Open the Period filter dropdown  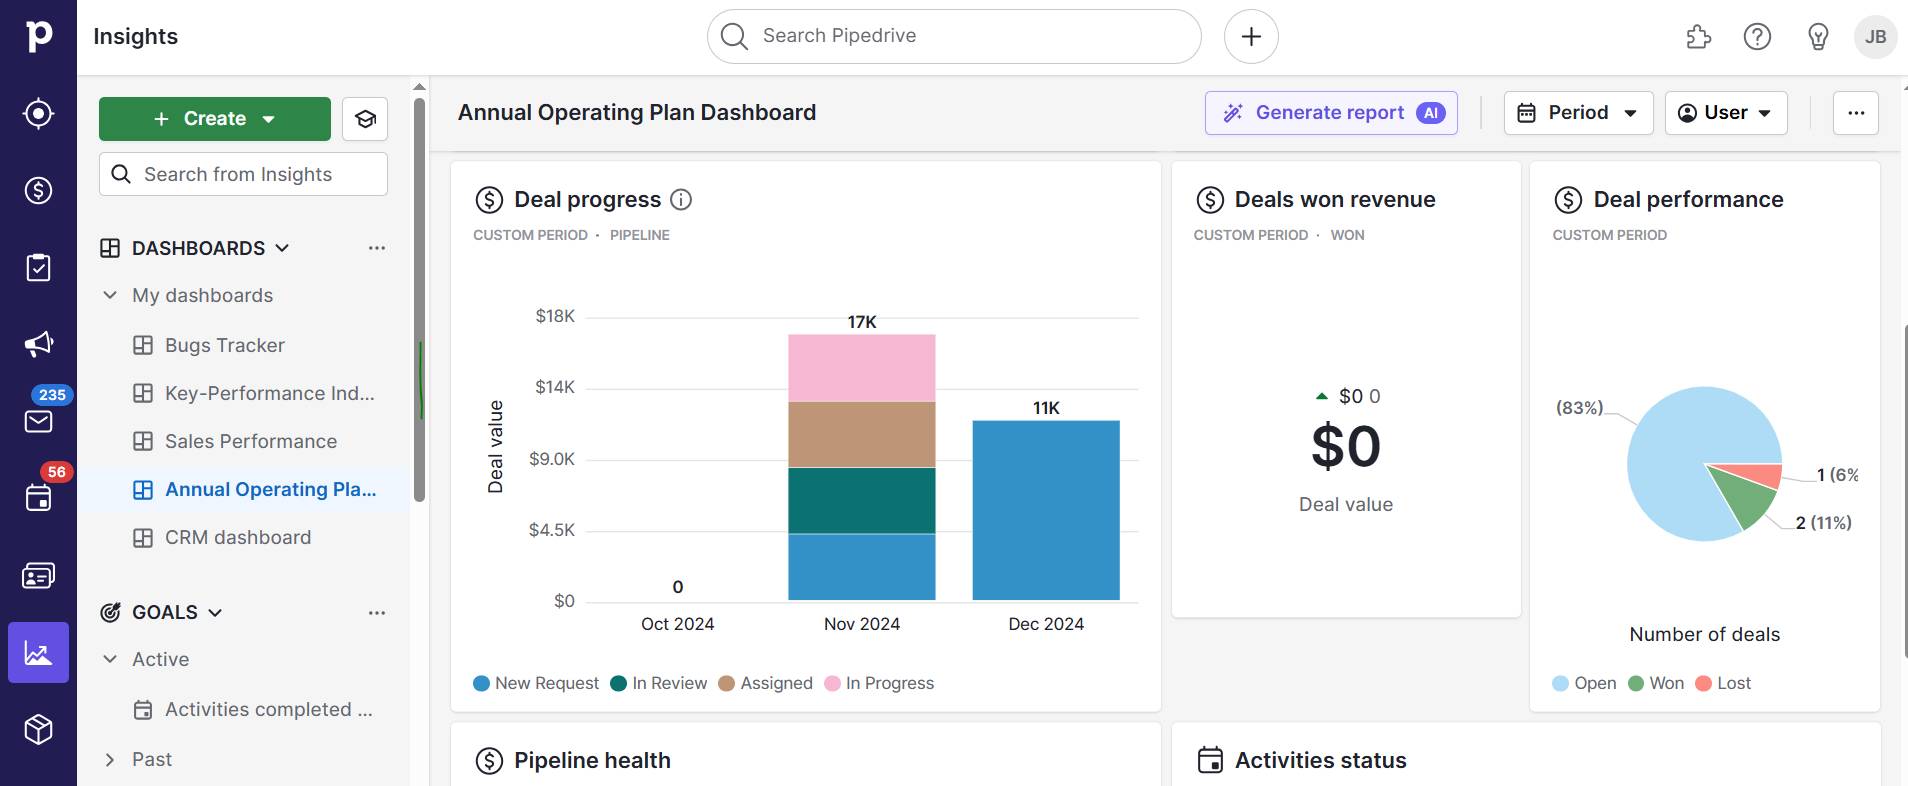[1577, 113]
